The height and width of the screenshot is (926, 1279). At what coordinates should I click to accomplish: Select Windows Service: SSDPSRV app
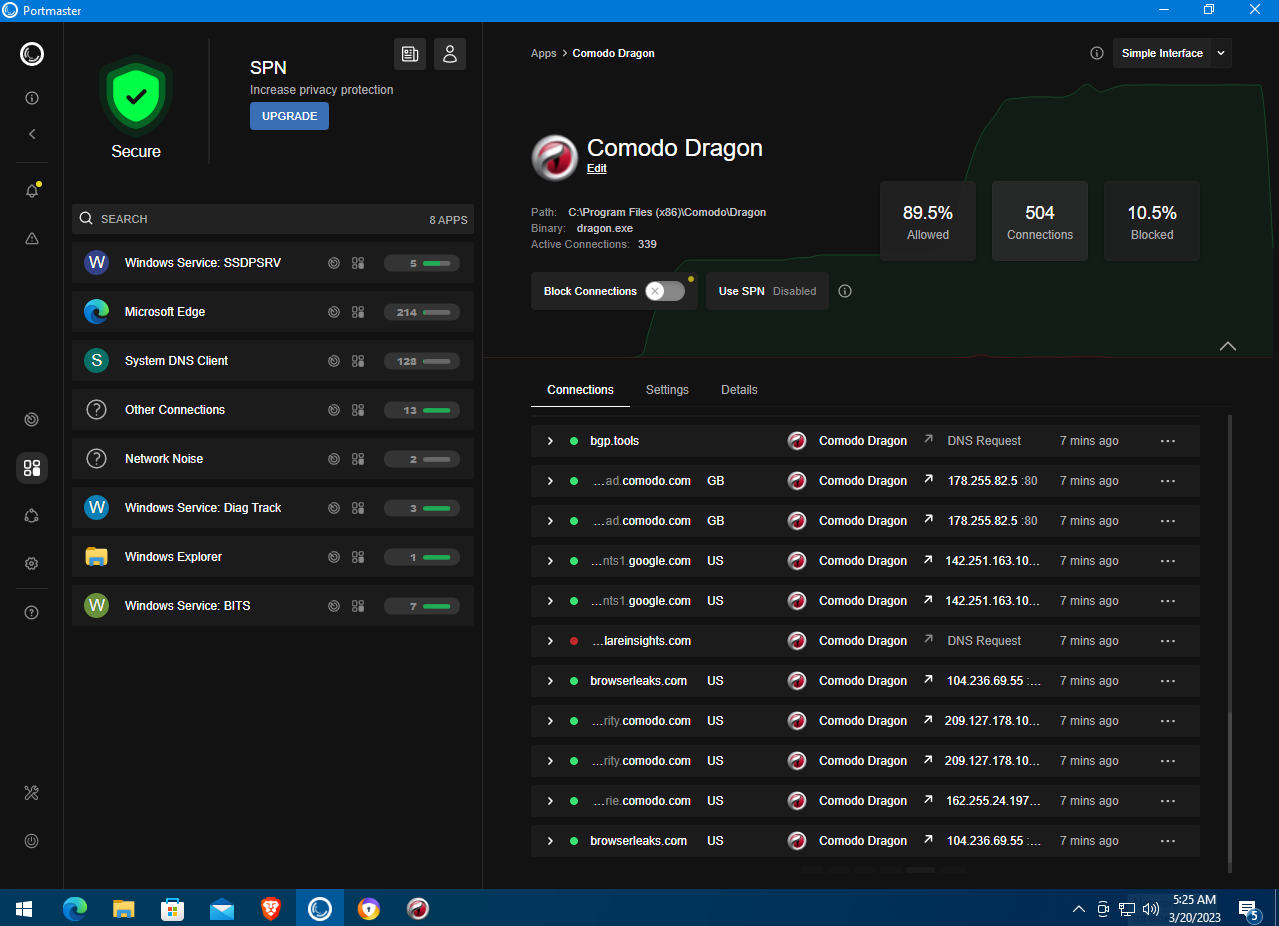273,263
